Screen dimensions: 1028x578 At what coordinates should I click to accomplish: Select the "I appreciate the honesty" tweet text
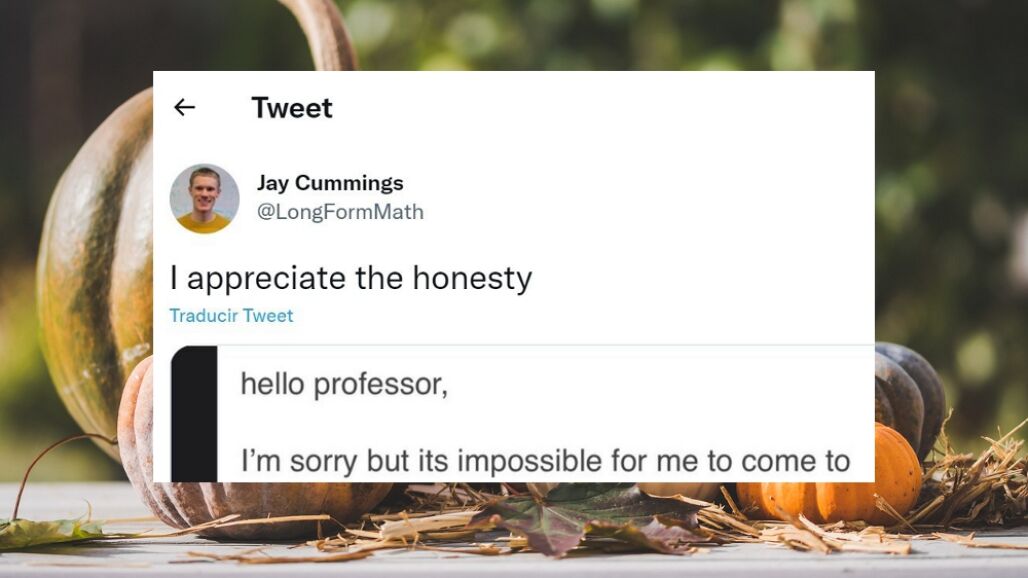click(x=351, y=278)
